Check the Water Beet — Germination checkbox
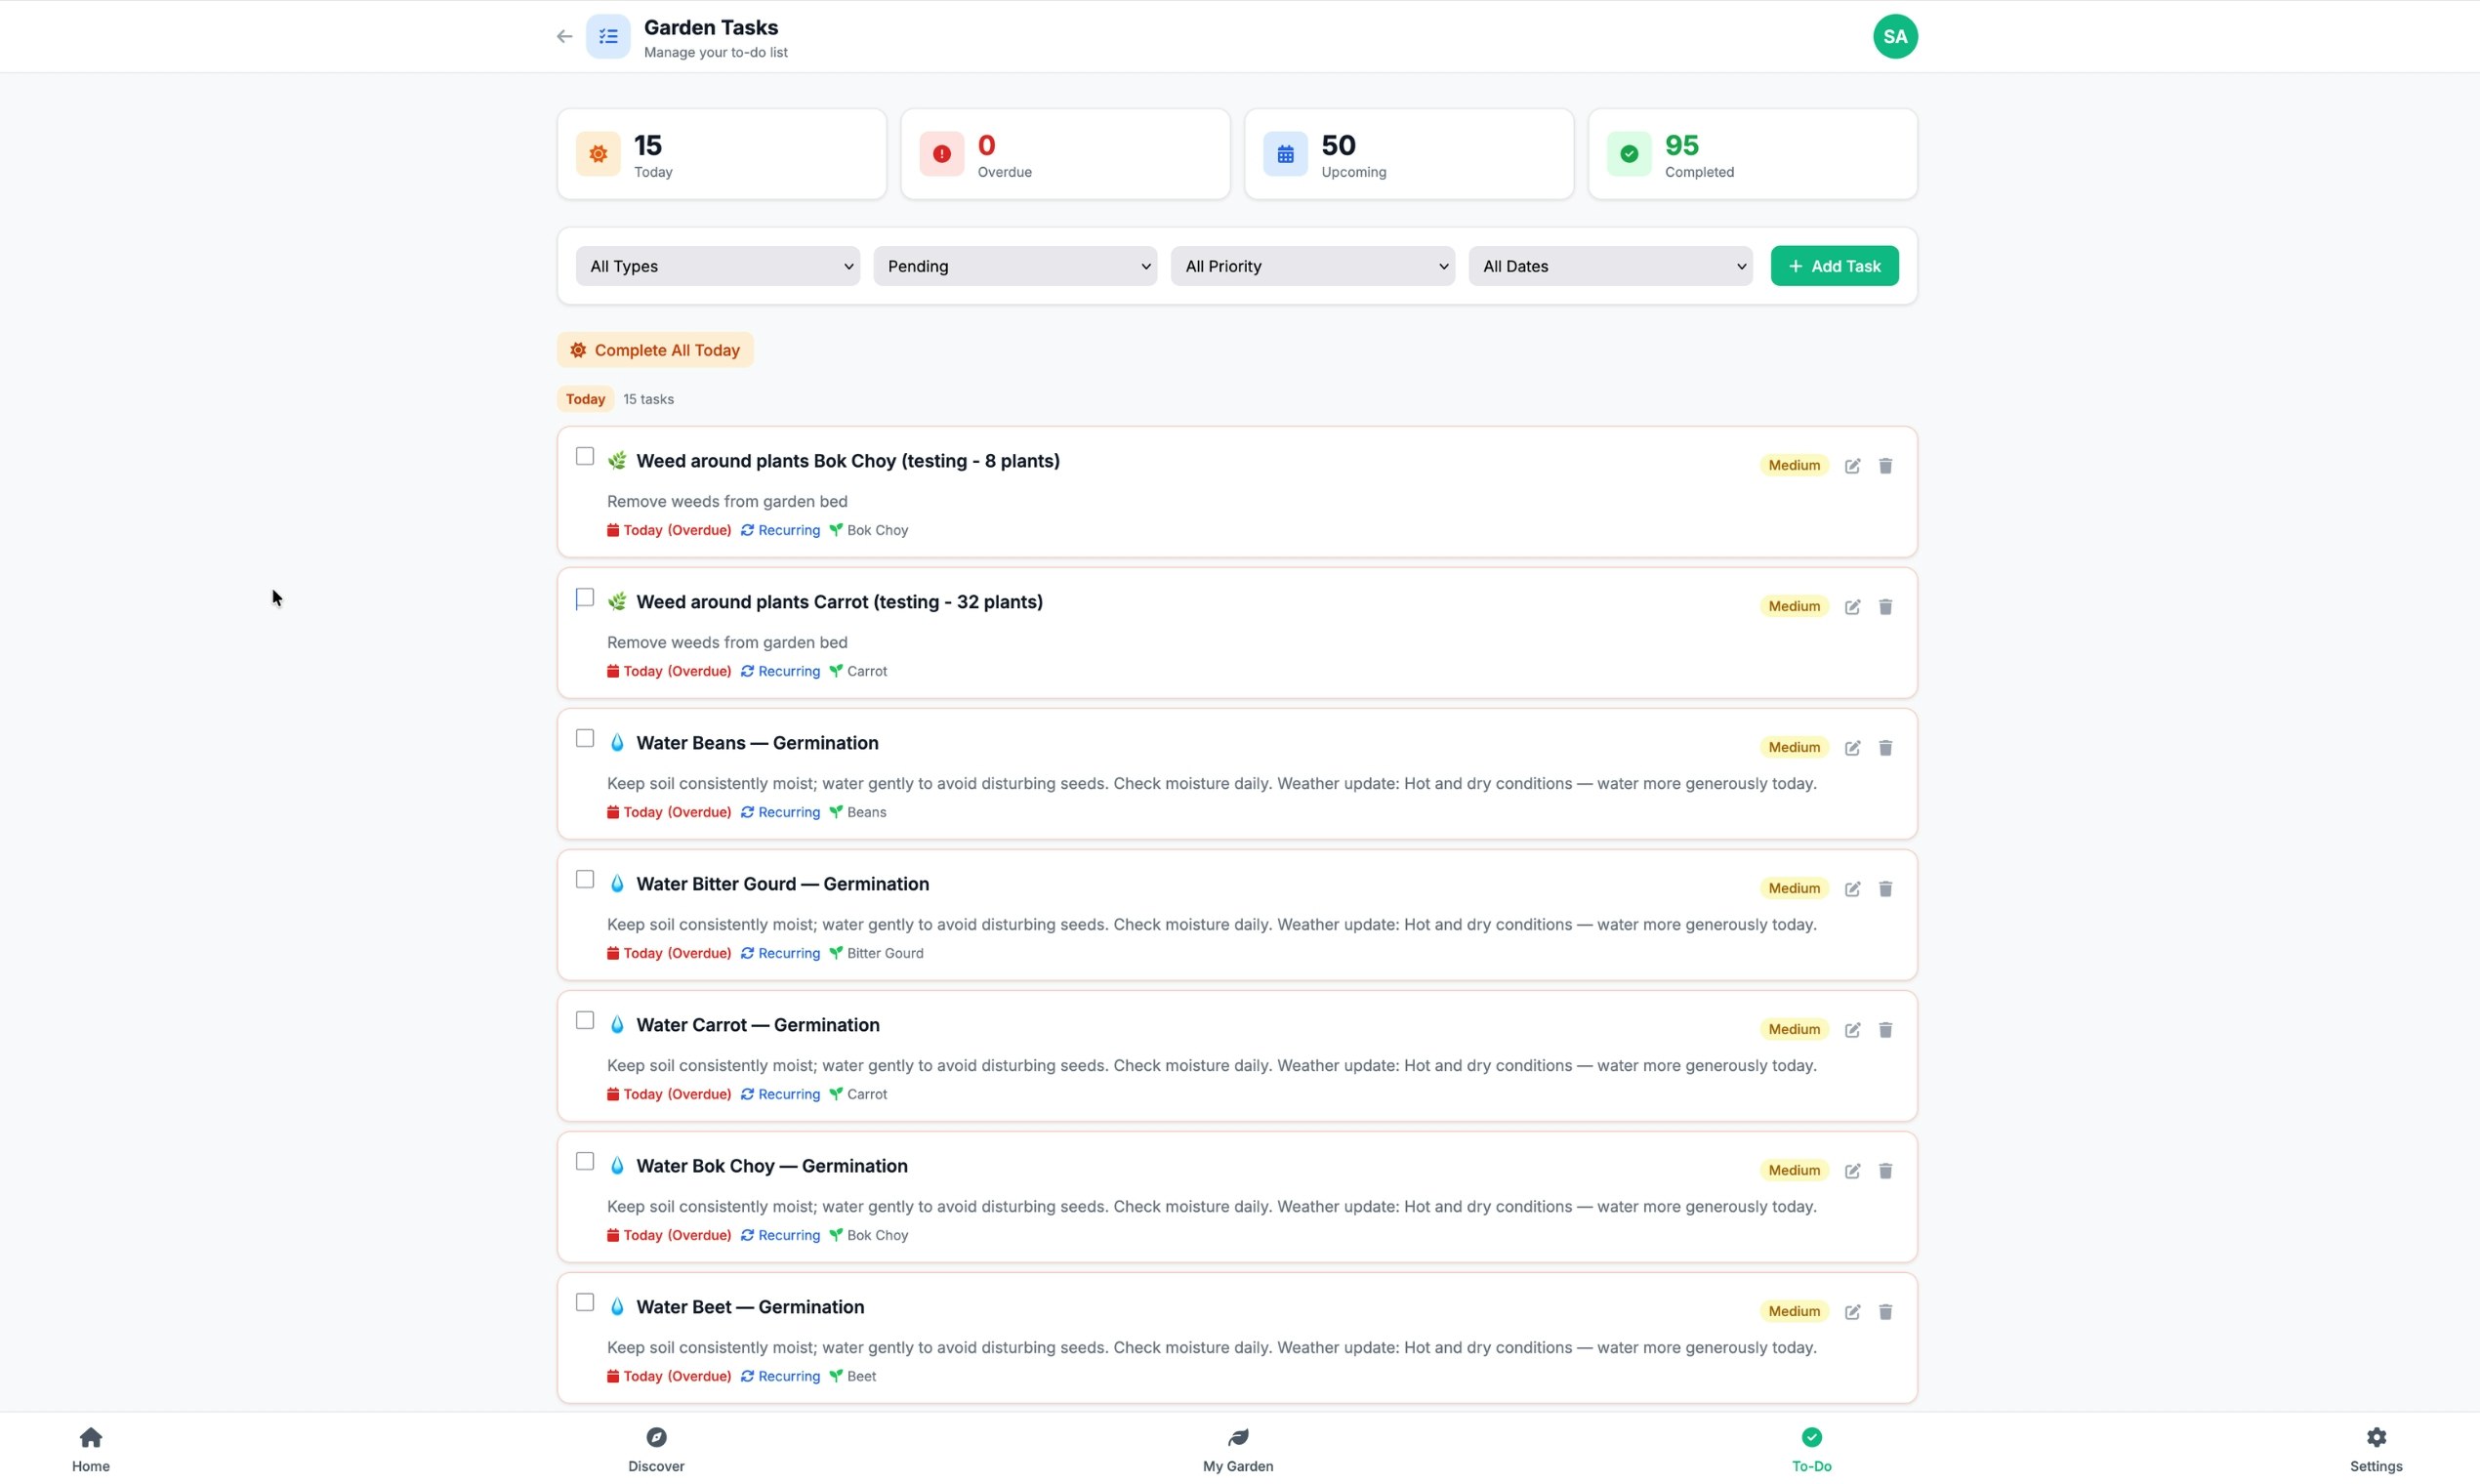 click(x=585, y=1302)
